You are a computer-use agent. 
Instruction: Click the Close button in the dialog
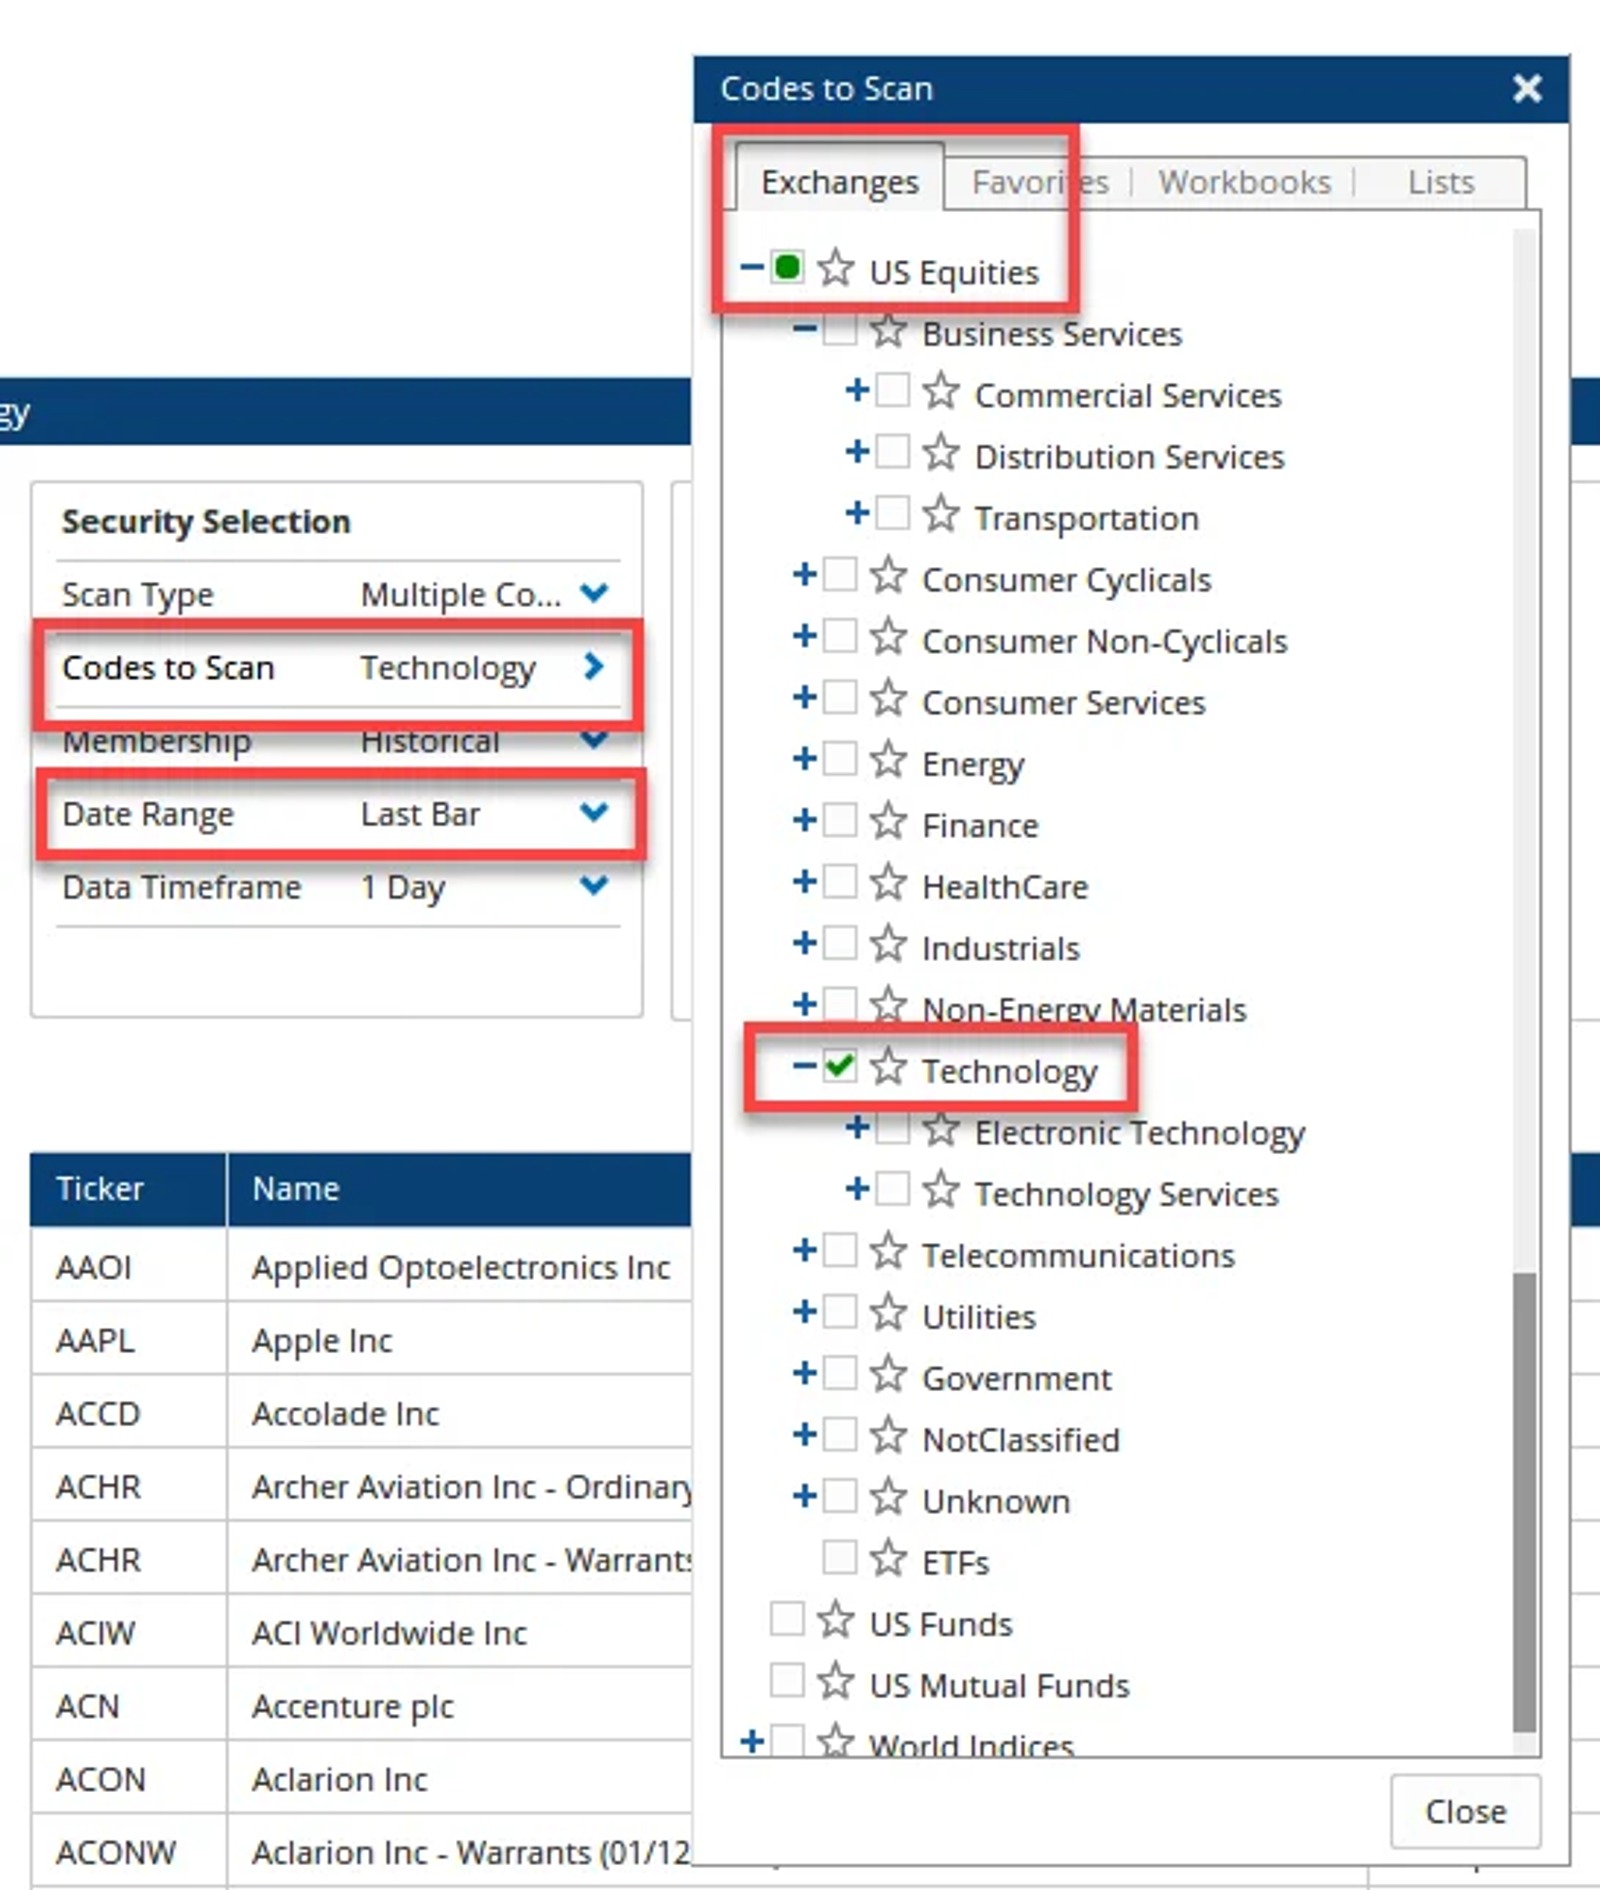(x=1465, y=1811)
